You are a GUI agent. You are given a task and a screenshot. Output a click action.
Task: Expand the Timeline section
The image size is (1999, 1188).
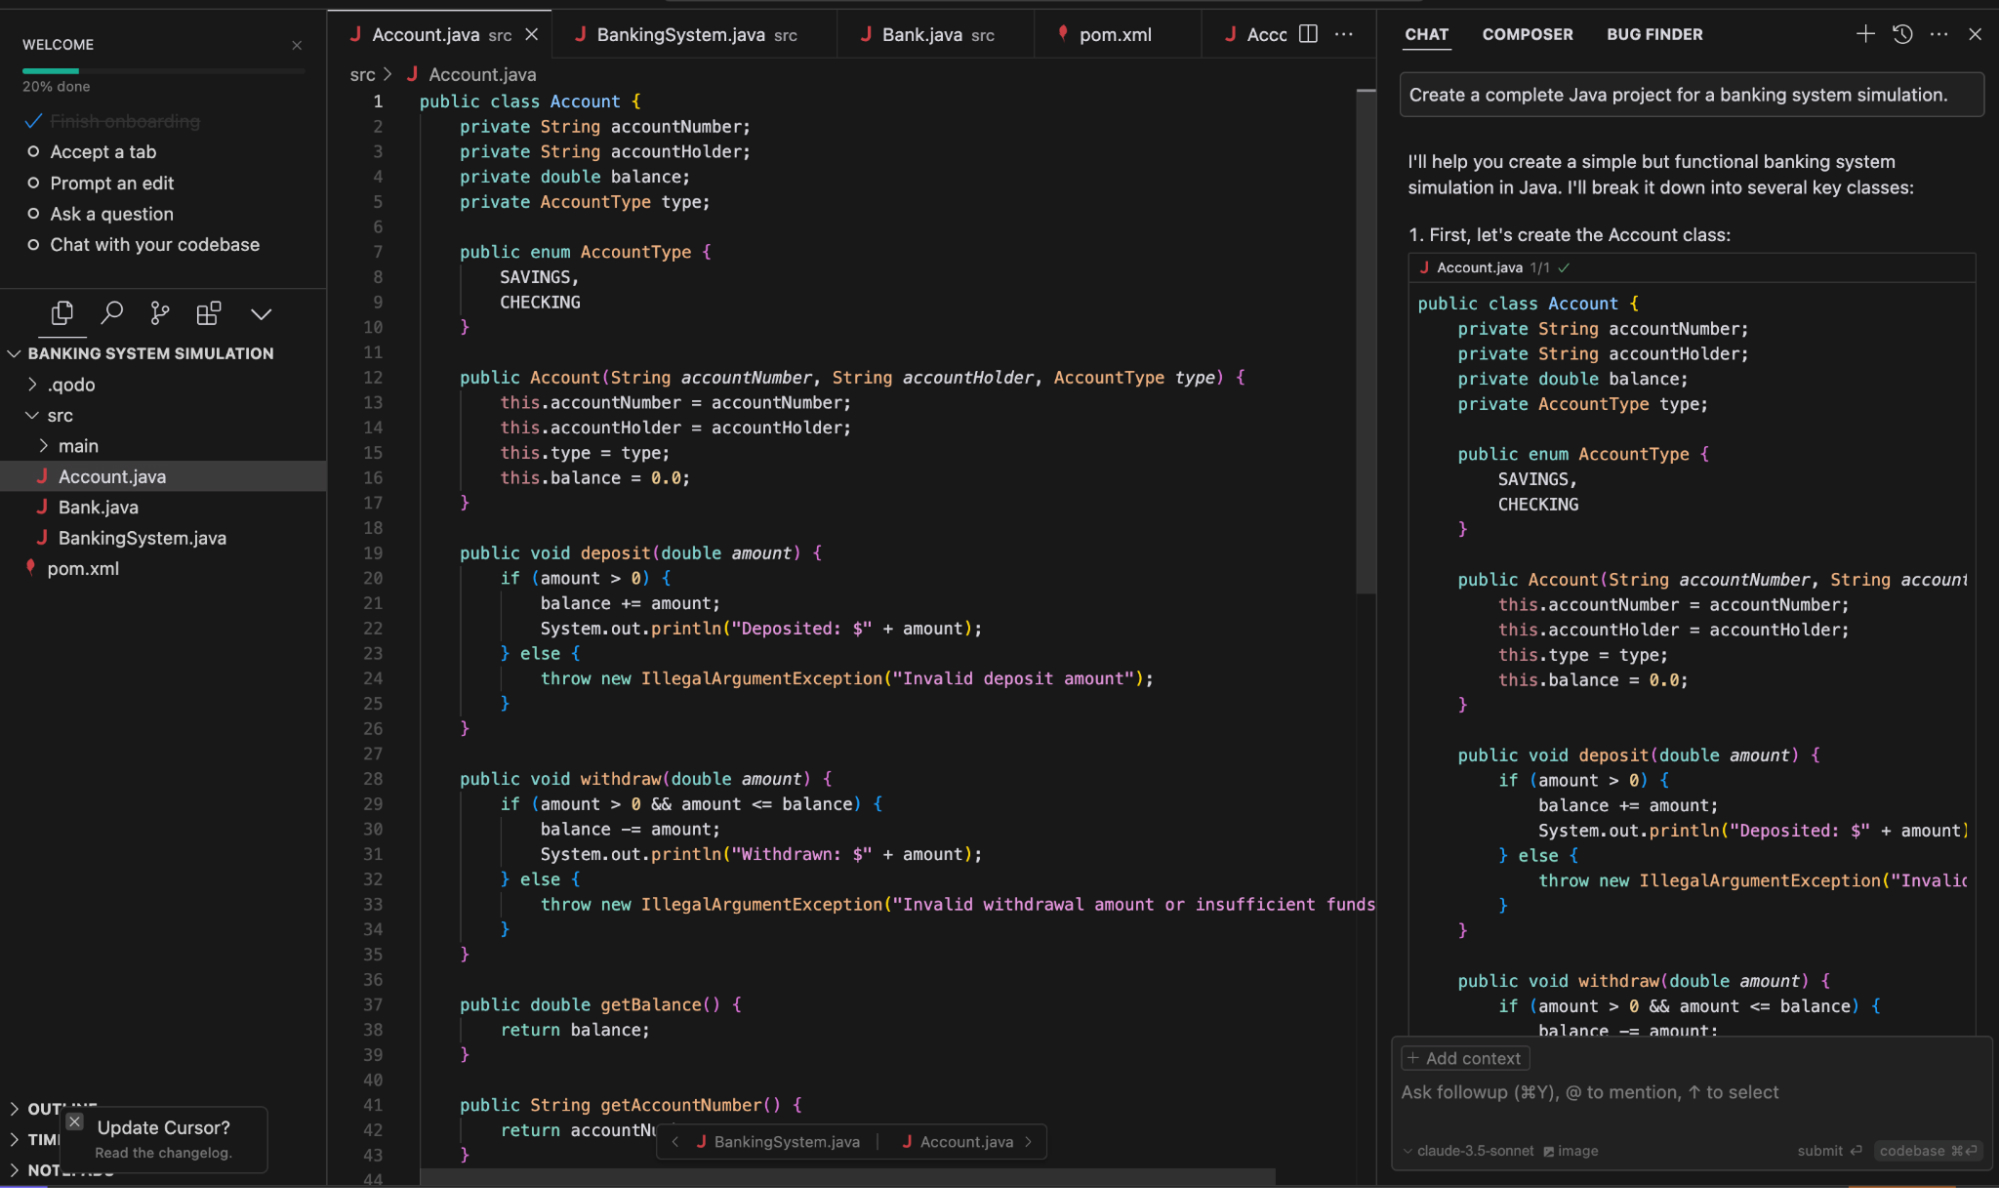(14, 1140)
